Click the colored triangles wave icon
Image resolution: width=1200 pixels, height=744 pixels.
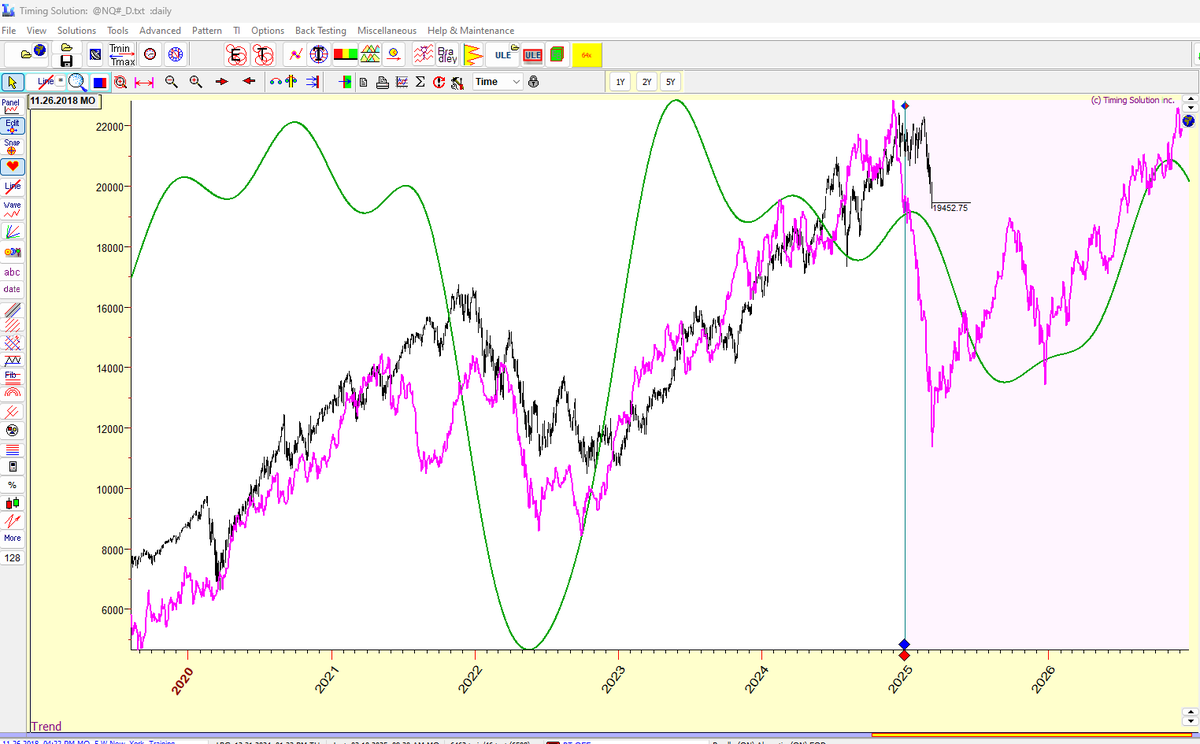click(x=370, y=55)
